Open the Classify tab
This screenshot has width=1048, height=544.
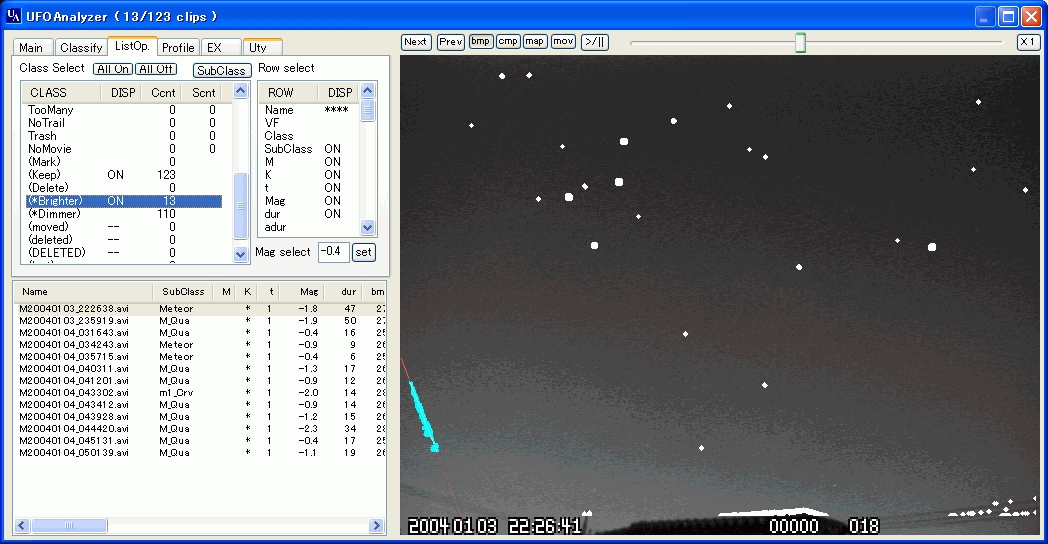click(x=81, y=48)
